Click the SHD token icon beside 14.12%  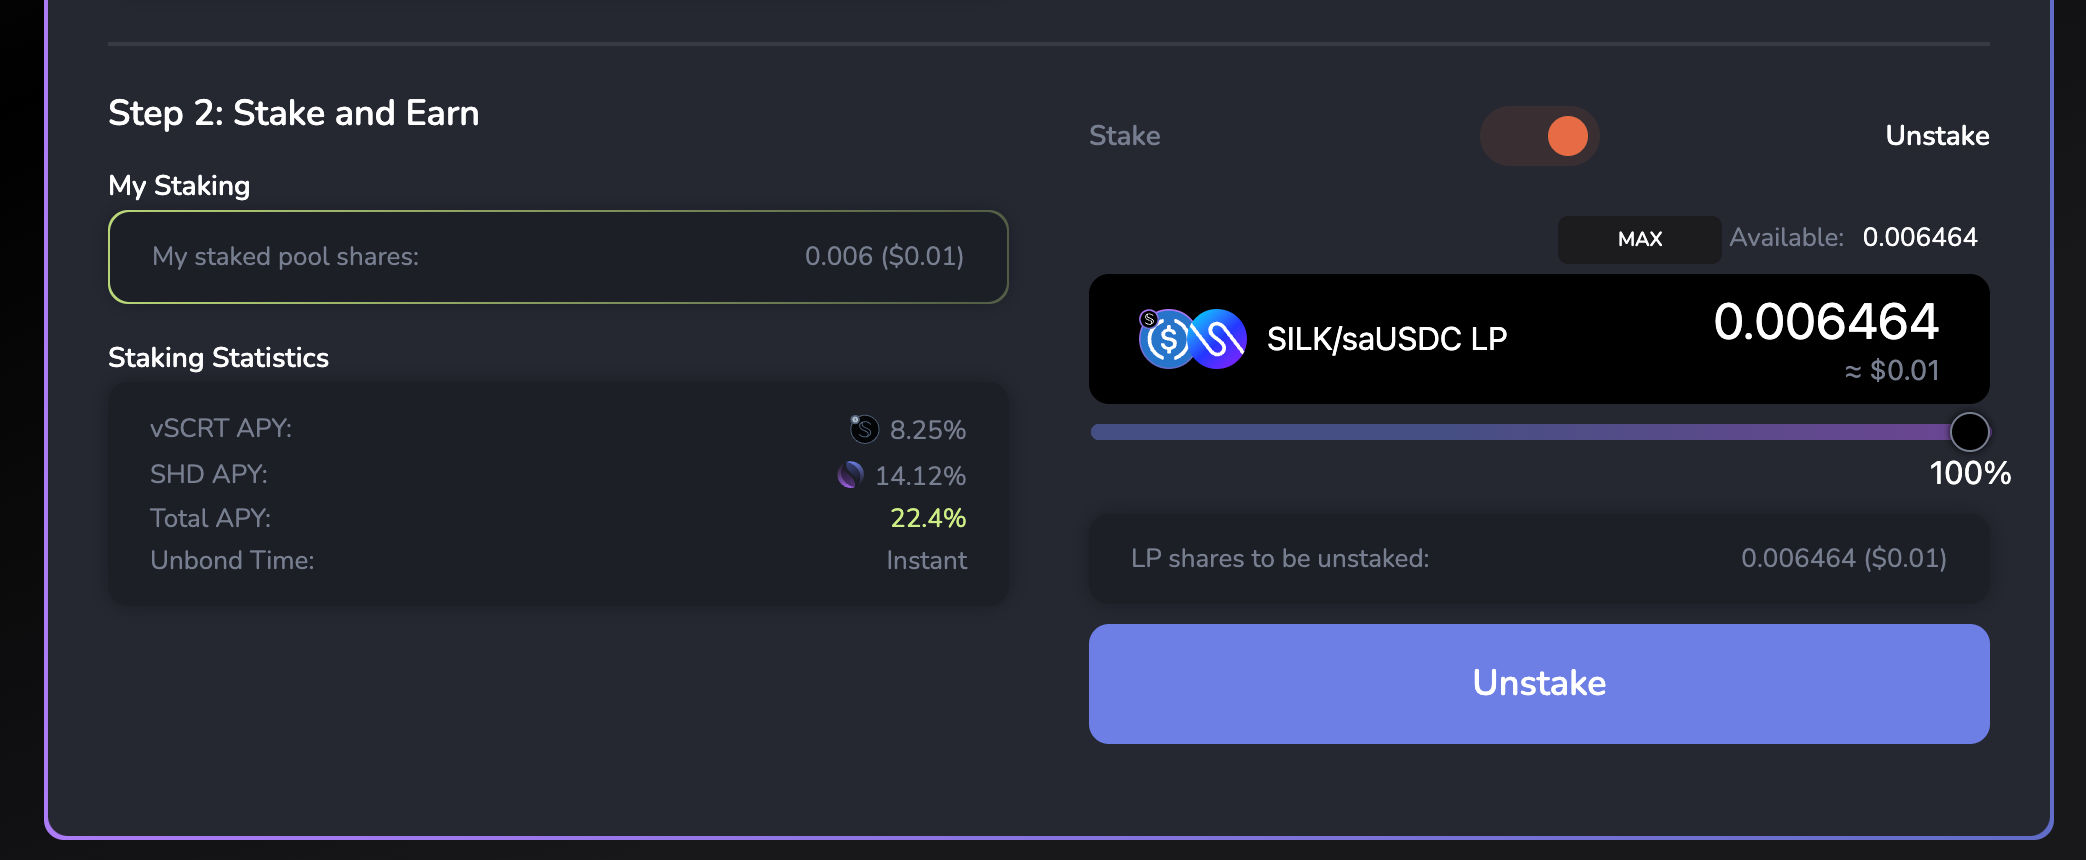coord(850,475)
